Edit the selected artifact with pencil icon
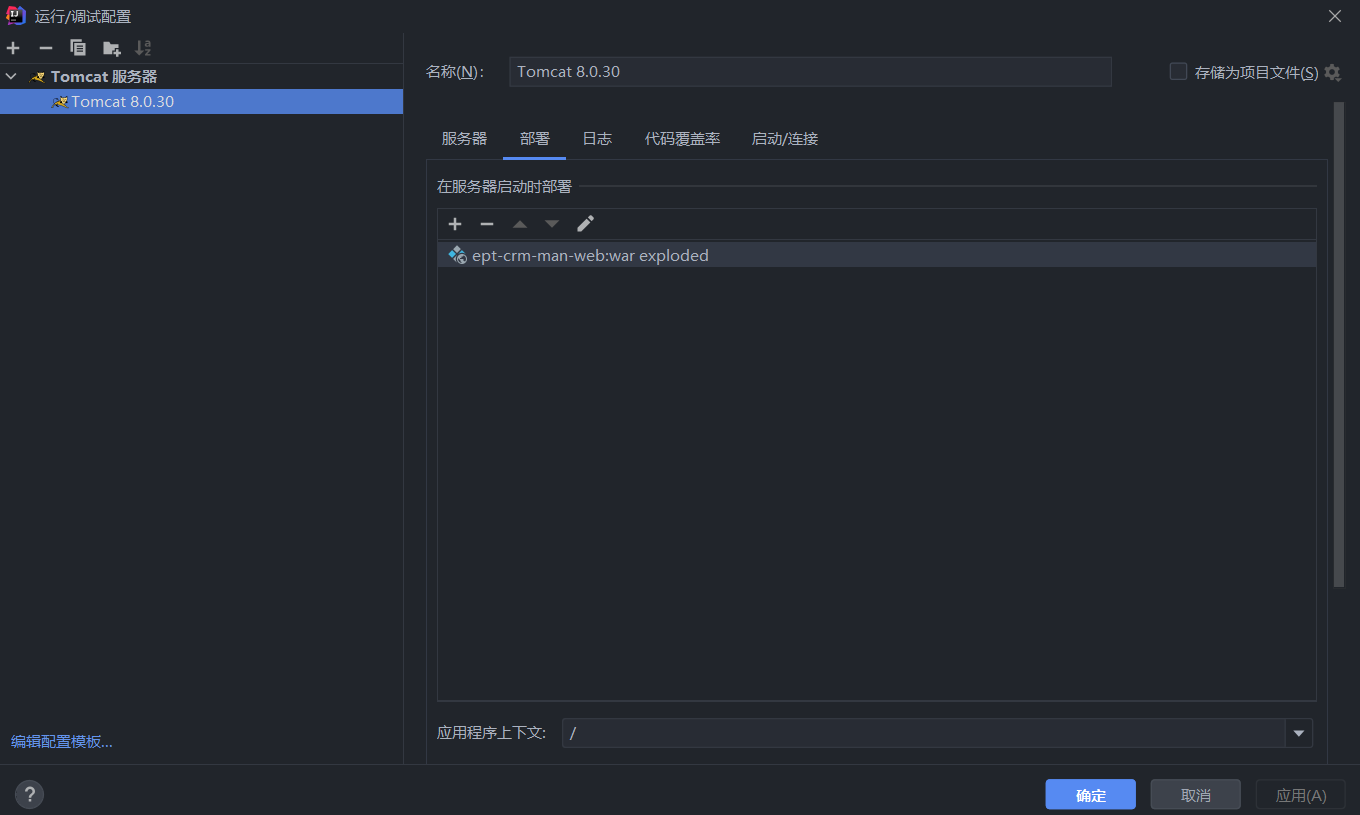Viewport: 1360px width, 815px height. (585, 223)
